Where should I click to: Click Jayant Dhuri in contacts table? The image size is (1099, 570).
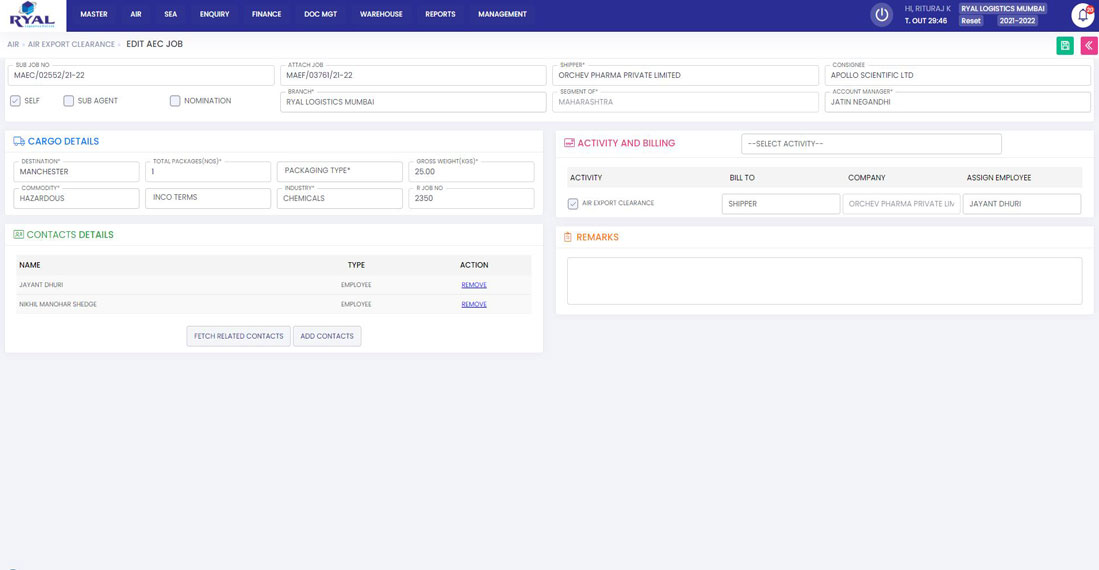(41, 285)
